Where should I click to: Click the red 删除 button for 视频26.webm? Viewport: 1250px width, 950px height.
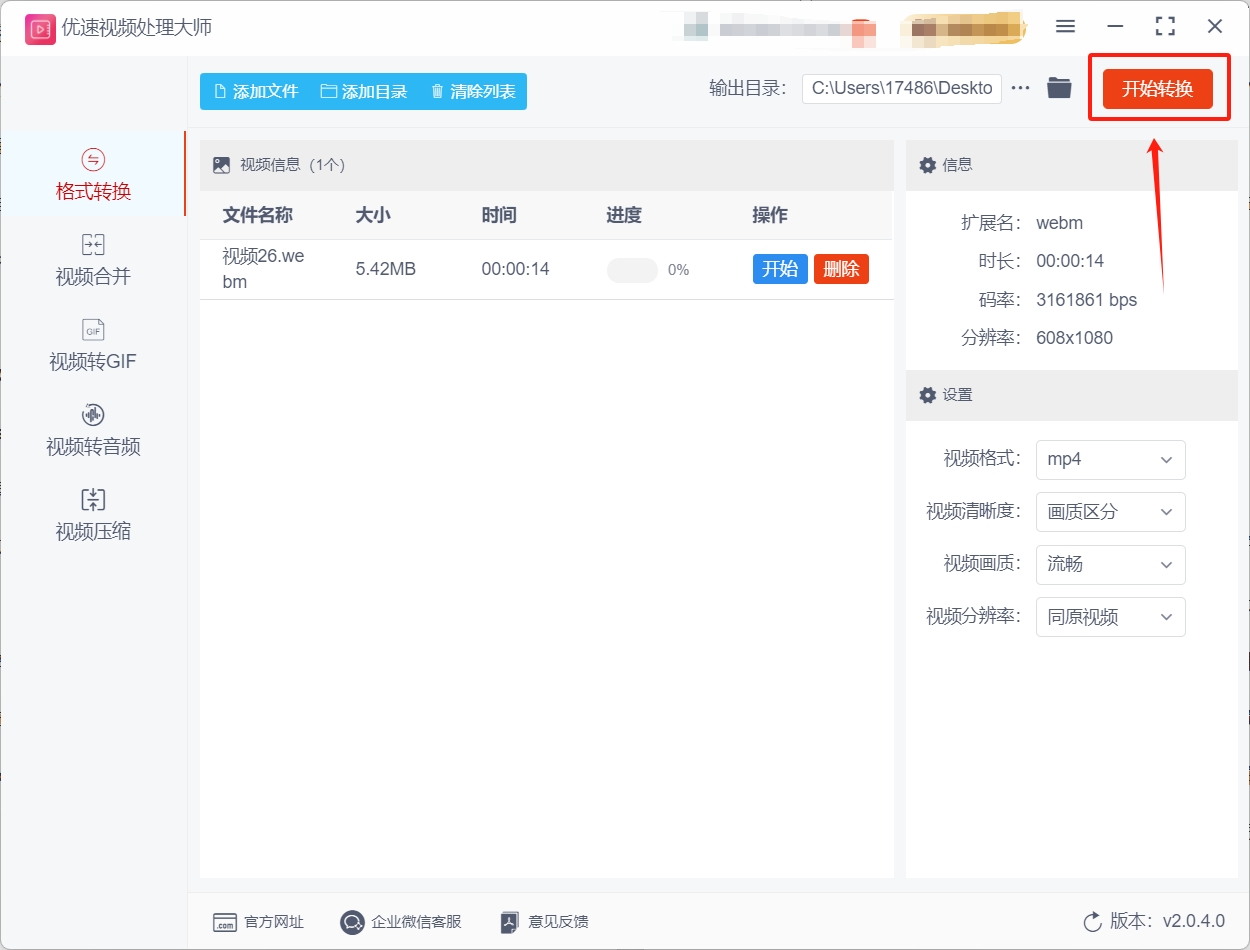click(x=841, y=269)
